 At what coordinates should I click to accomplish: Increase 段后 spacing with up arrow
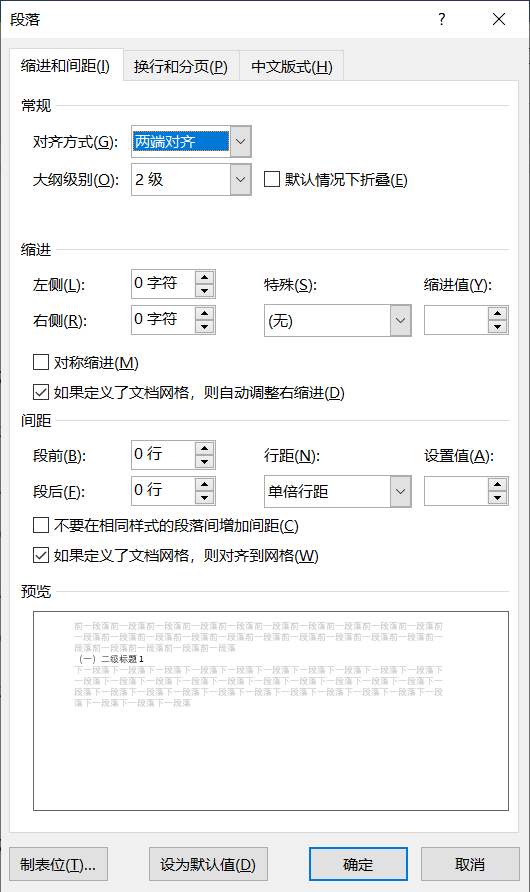coord(204,484)
